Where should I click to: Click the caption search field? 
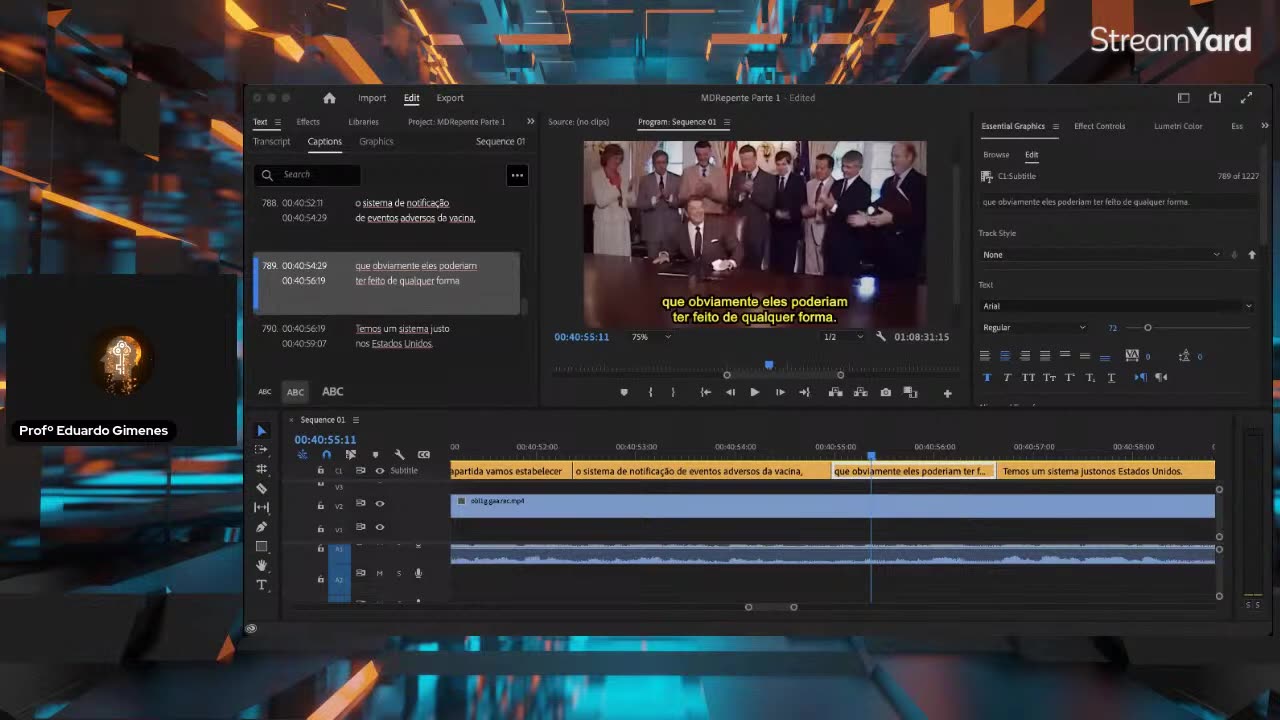tap(307, 175)
